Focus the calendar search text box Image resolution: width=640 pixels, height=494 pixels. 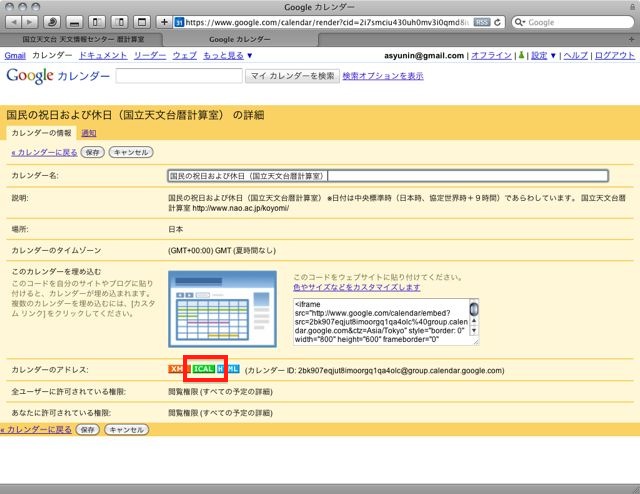coord(179,76)
